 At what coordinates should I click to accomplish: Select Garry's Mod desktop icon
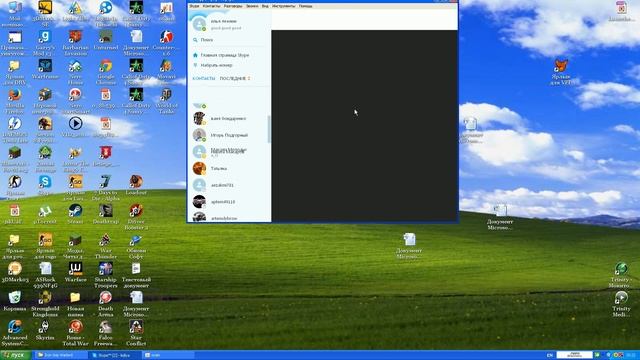pyautogui.click(x=45, y=42)
